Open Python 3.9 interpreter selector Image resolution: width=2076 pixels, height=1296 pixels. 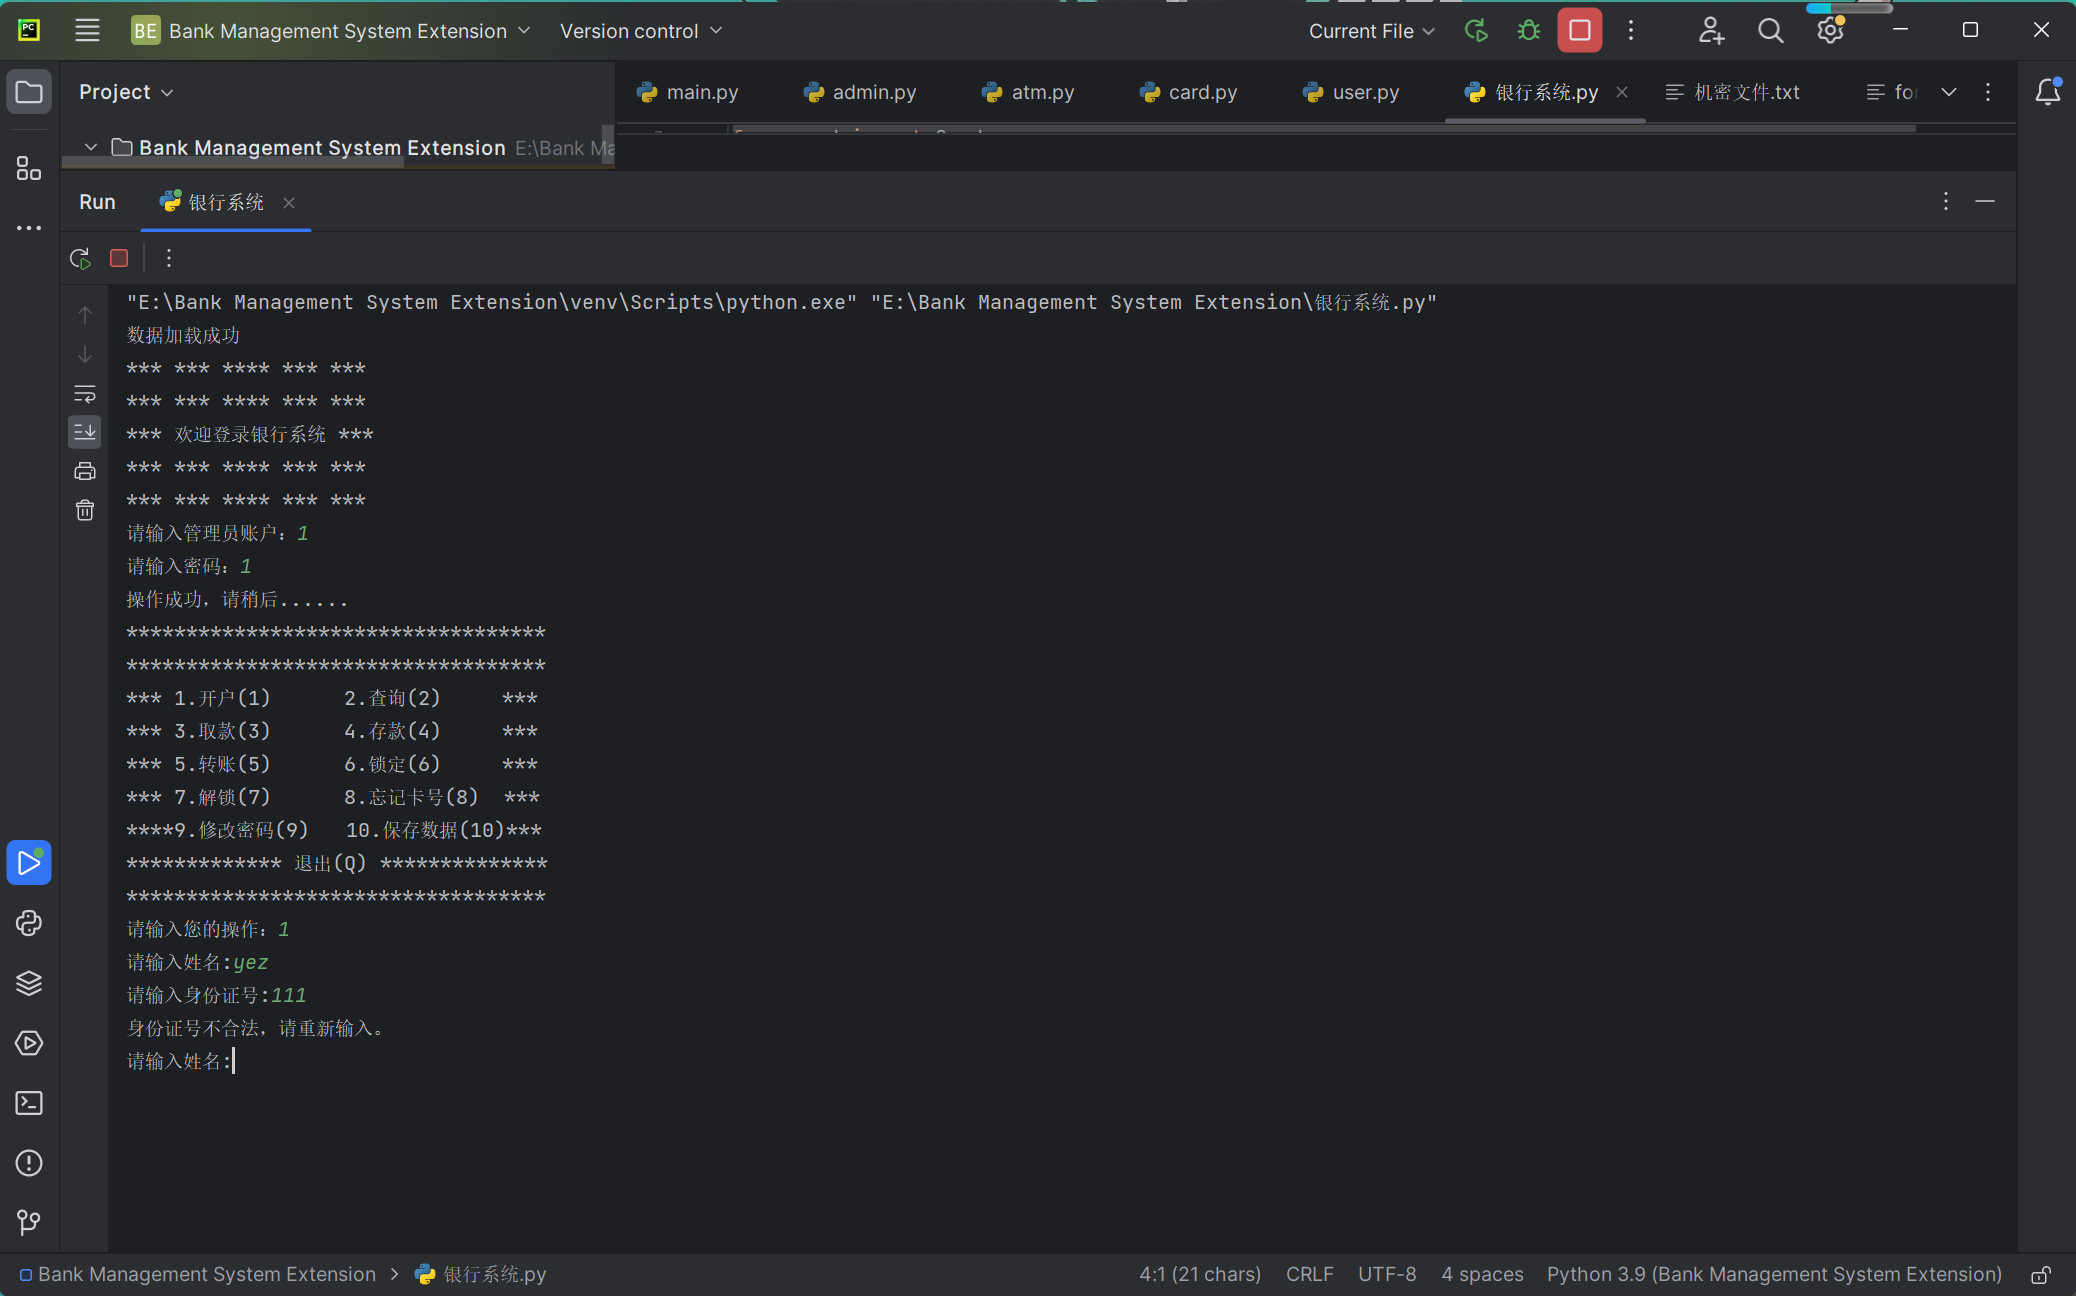coord(1774,1274)
